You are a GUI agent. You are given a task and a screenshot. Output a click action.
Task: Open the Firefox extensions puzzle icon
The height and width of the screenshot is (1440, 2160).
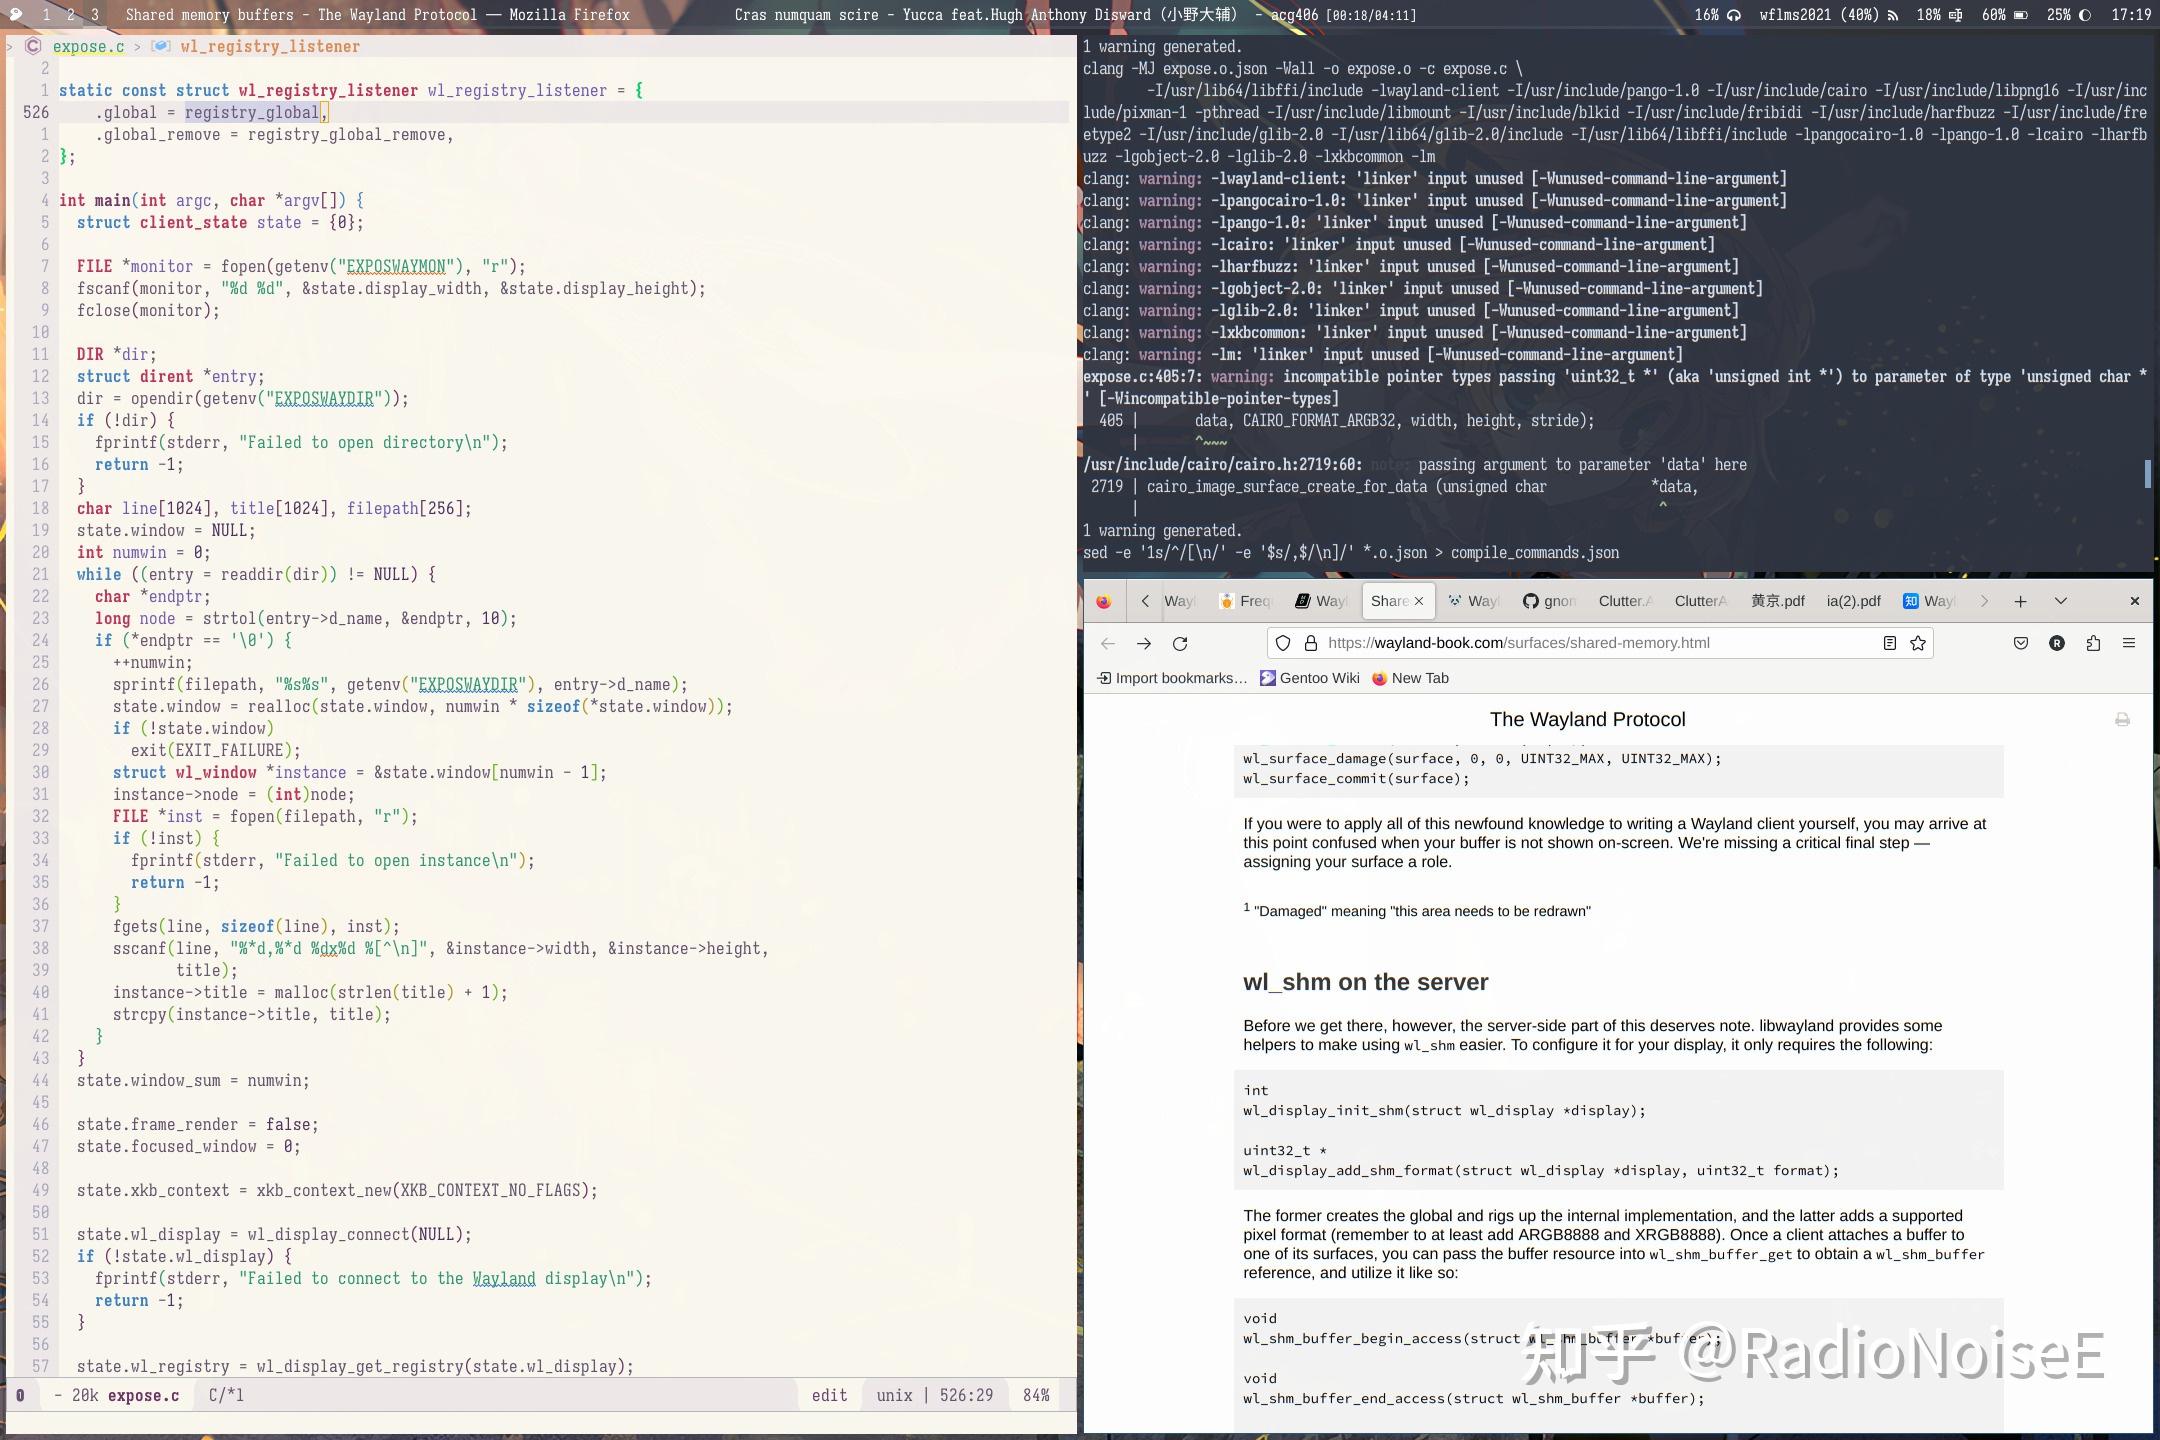[2093, 644]
